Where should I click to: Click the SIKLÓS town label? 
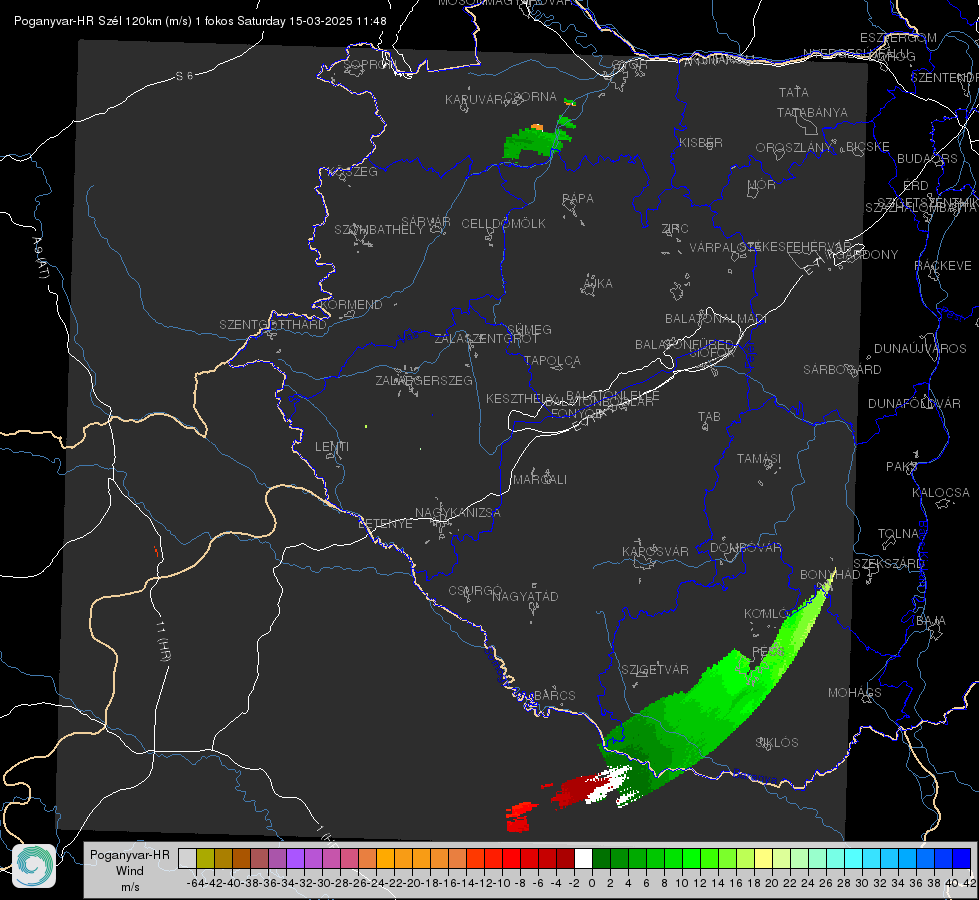pyautogui.click(x=777, y=743)
